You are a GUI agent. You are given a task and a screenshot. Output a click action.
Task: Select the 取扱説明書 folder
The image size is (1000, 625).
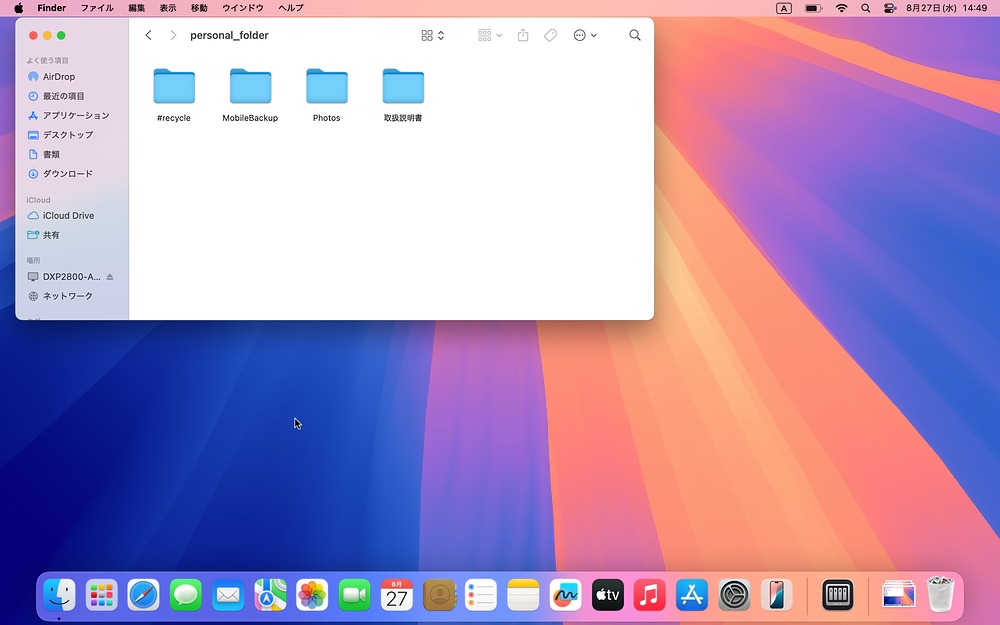point(403,88)
